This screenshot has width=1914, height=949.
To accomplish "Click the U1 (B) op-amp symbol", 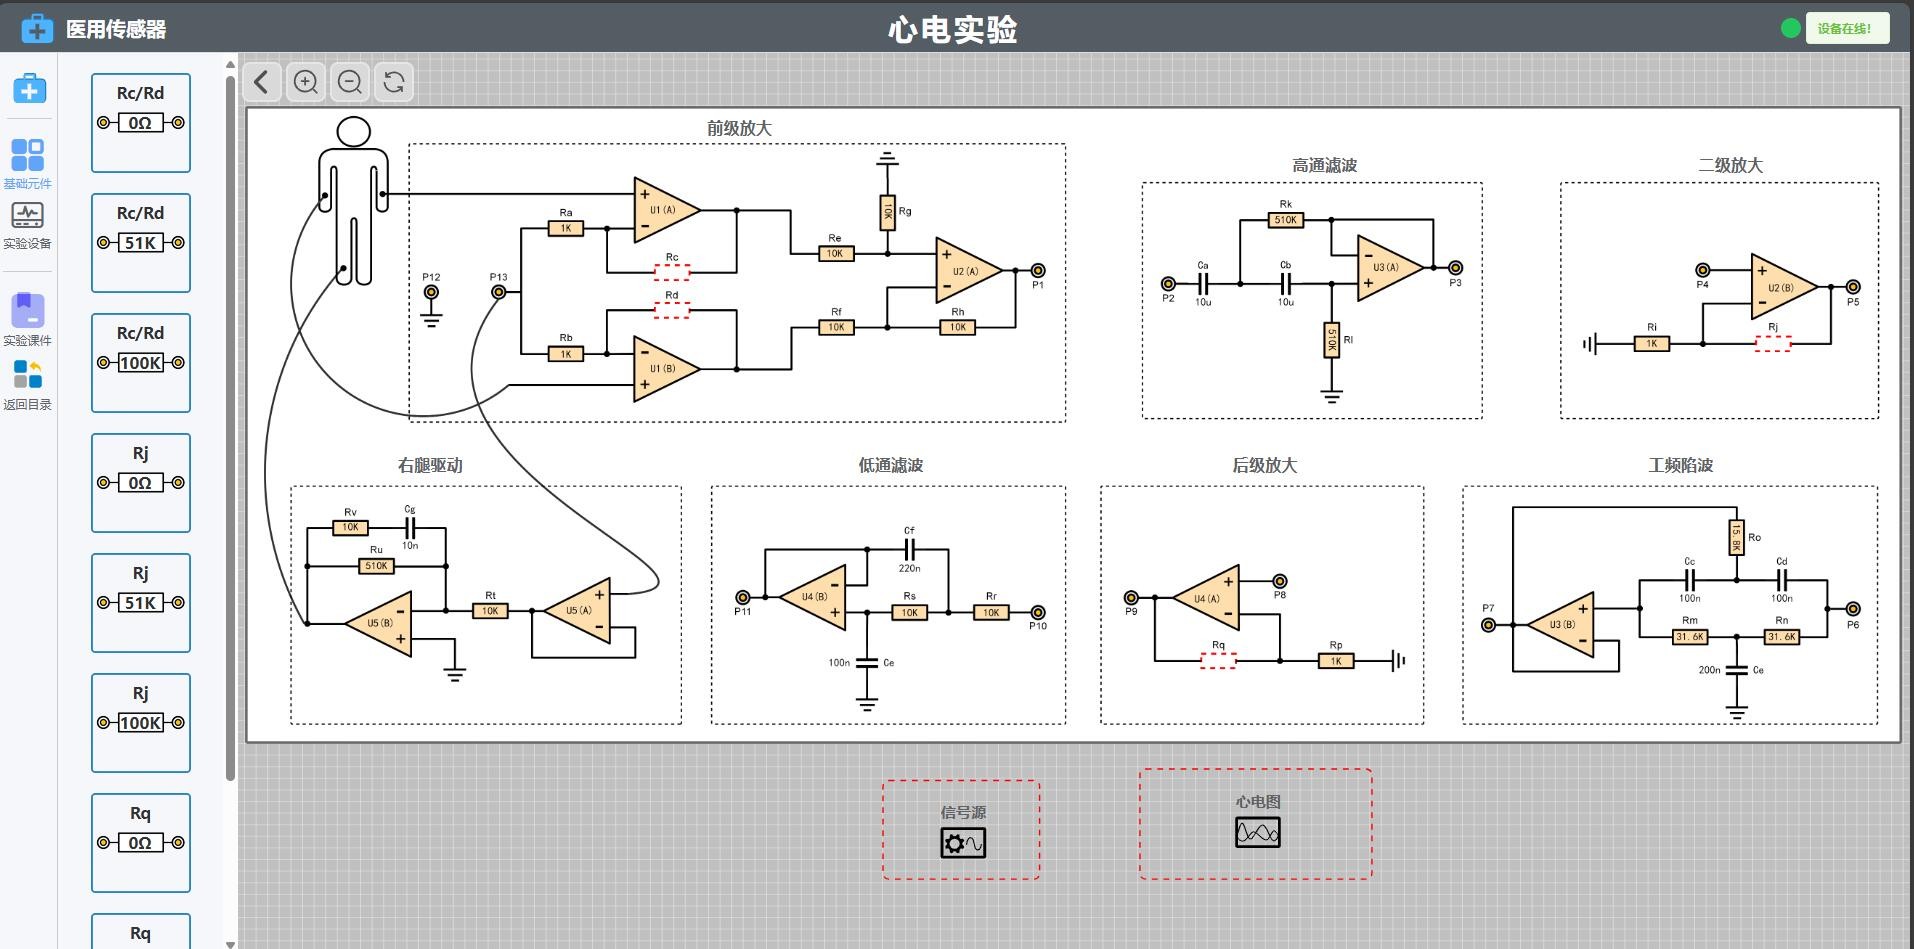I will [666, 369].
